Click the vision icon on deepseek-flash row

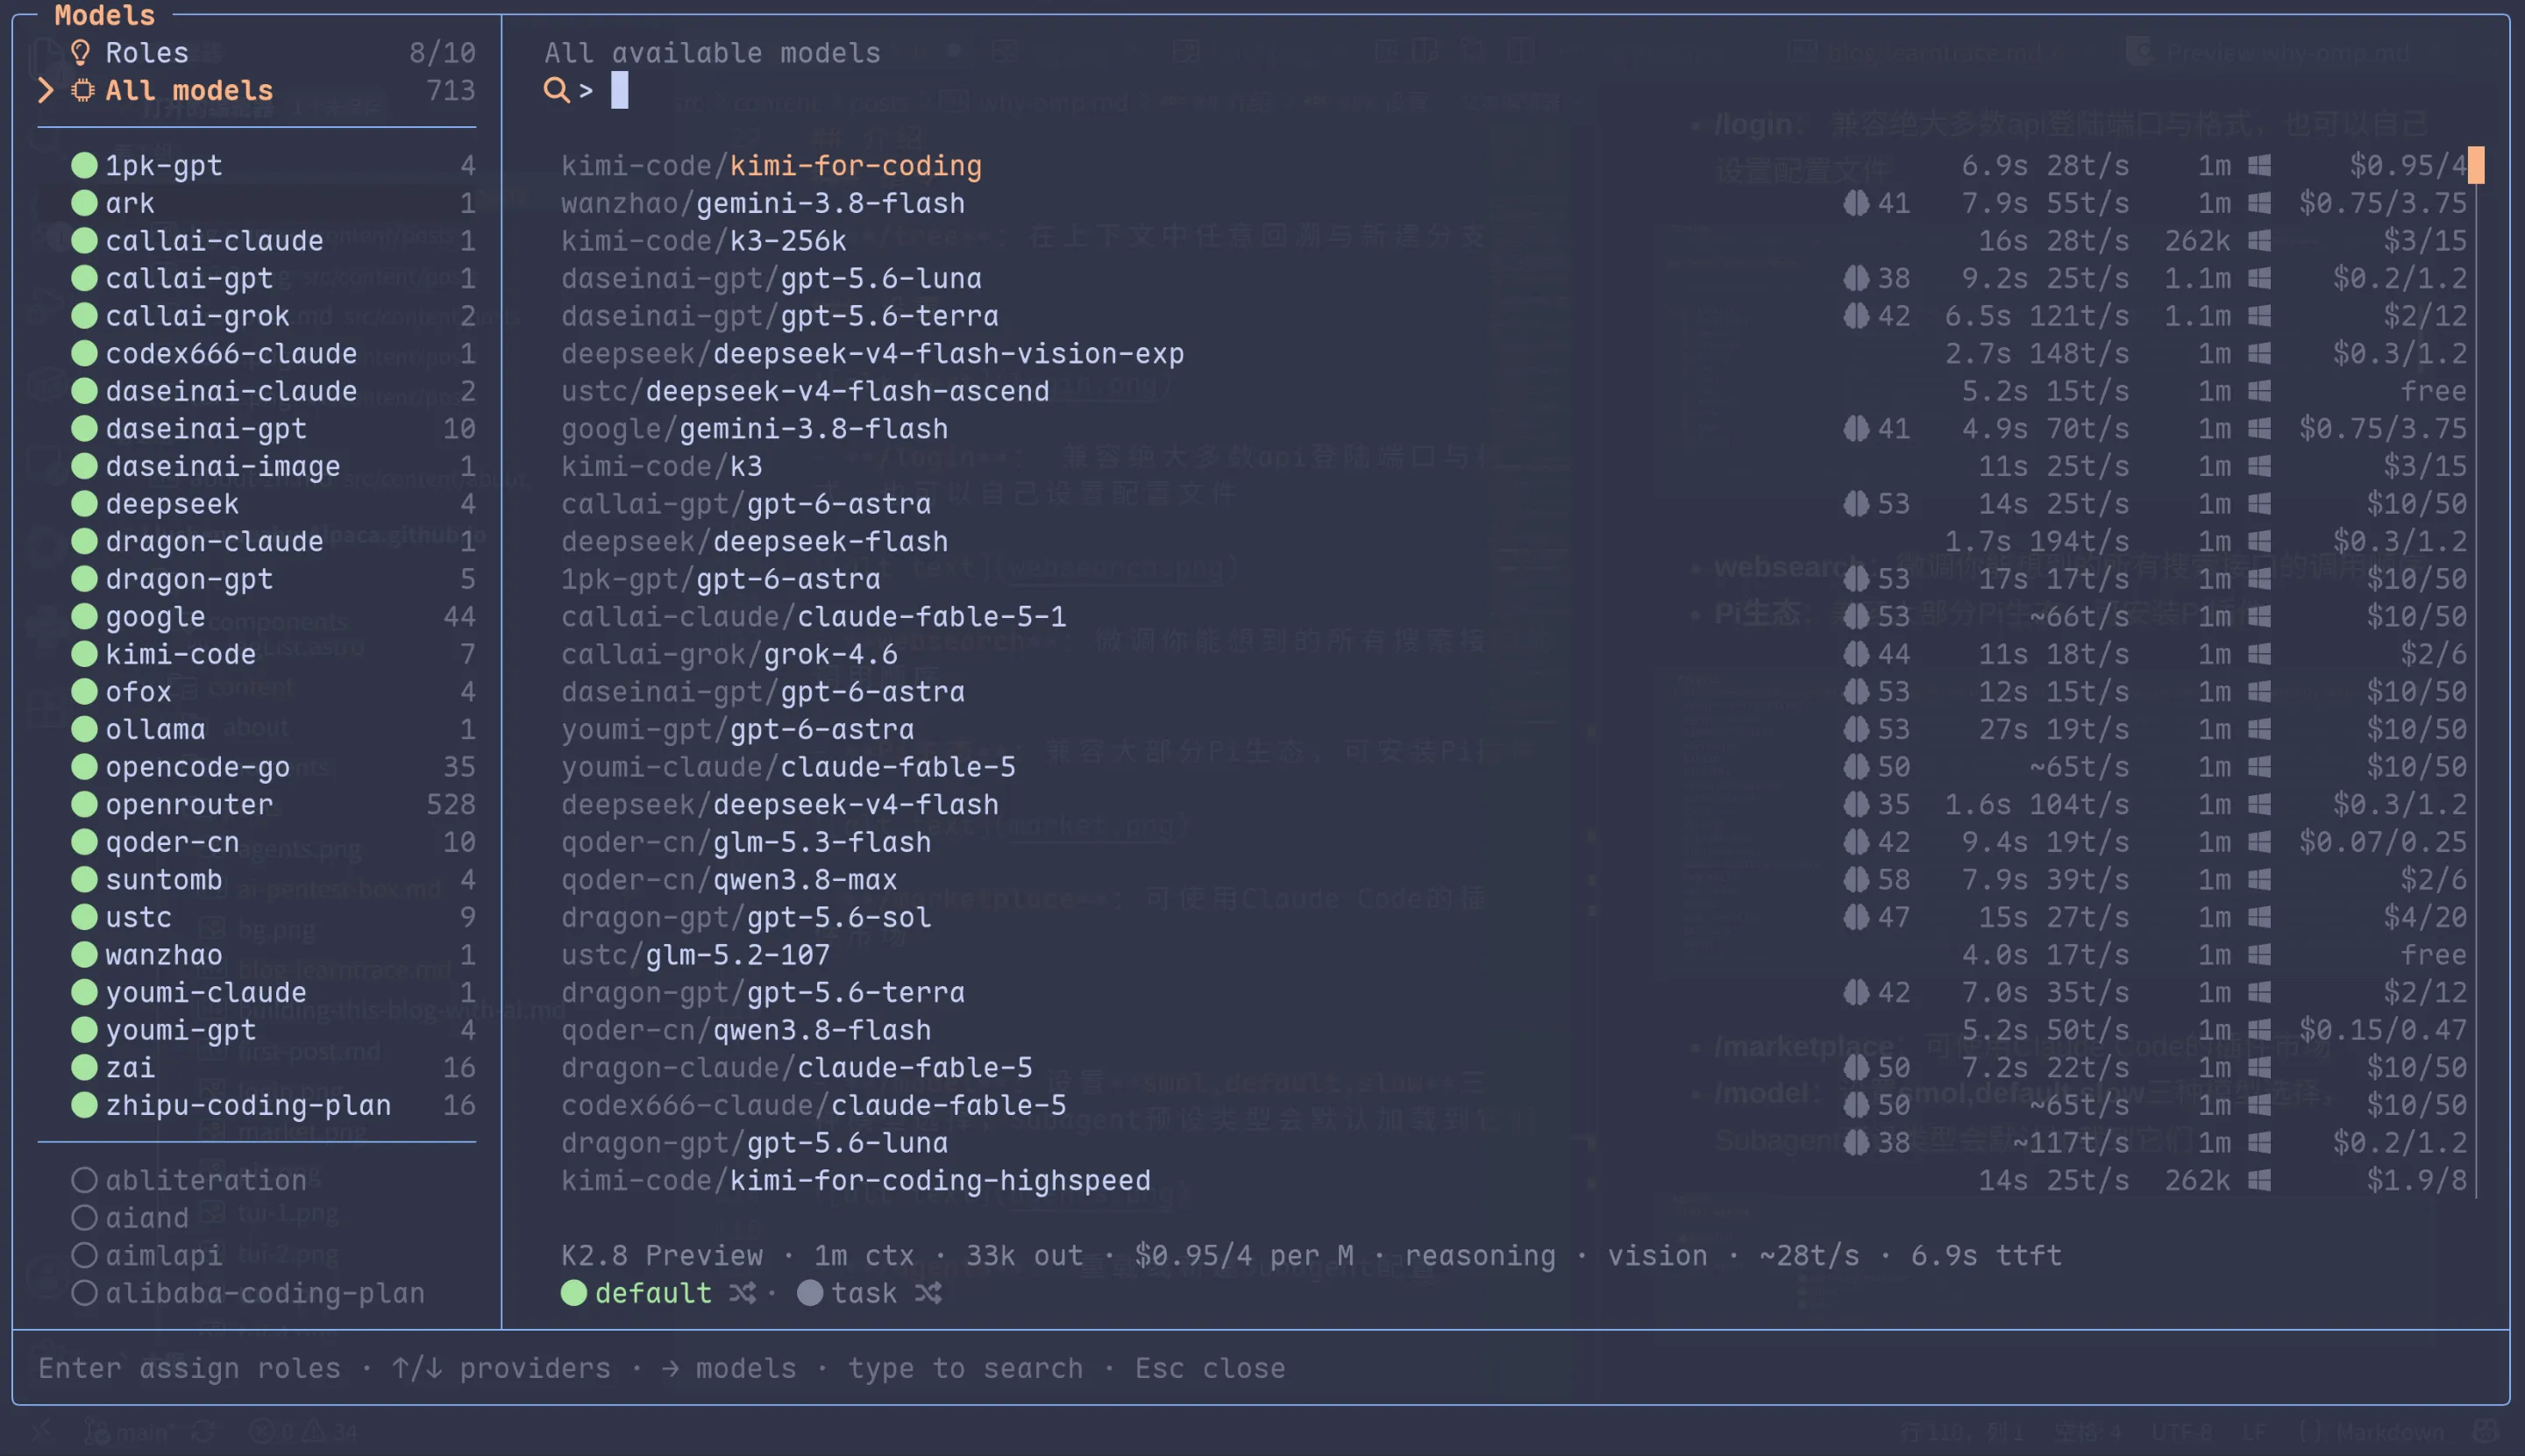2259,541
